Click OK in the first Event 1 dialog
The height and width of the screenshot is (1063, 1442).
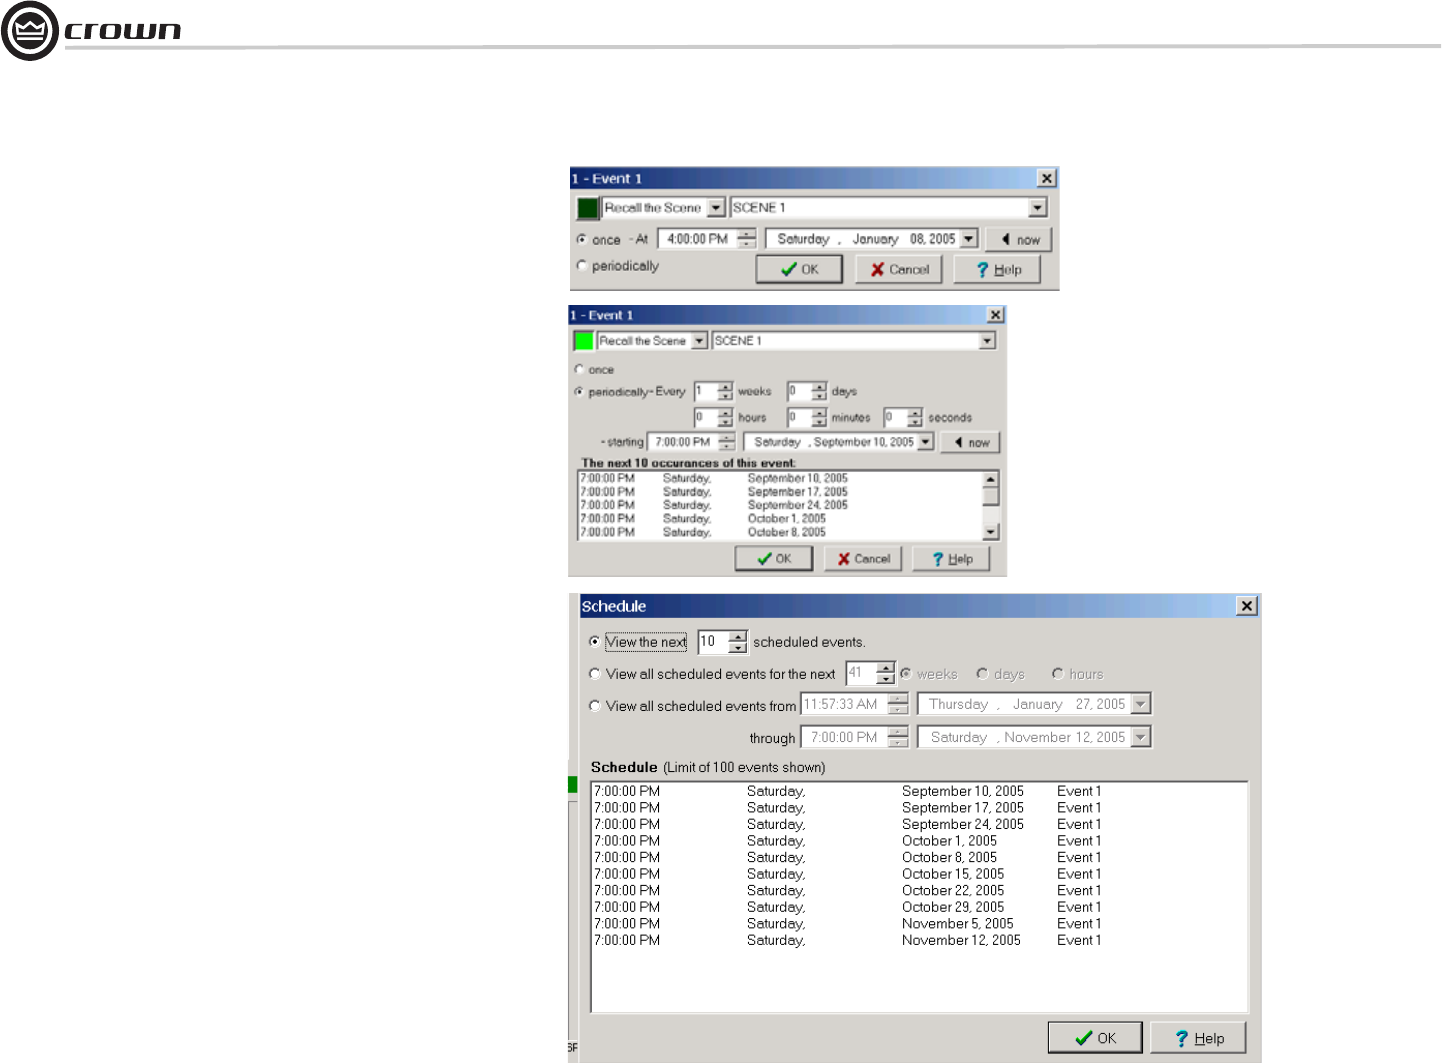pyautogui.click(x=799, y=270)
